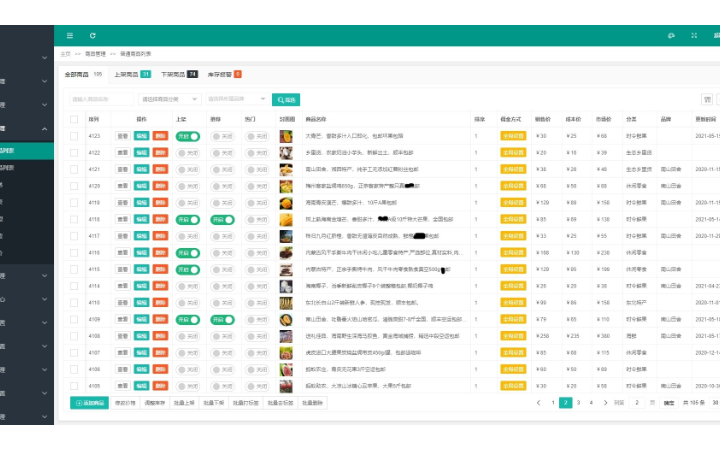The image size is (720, 450).
Task: Toggle the 上架 switch for item 4123
Action: pos(188,136)
